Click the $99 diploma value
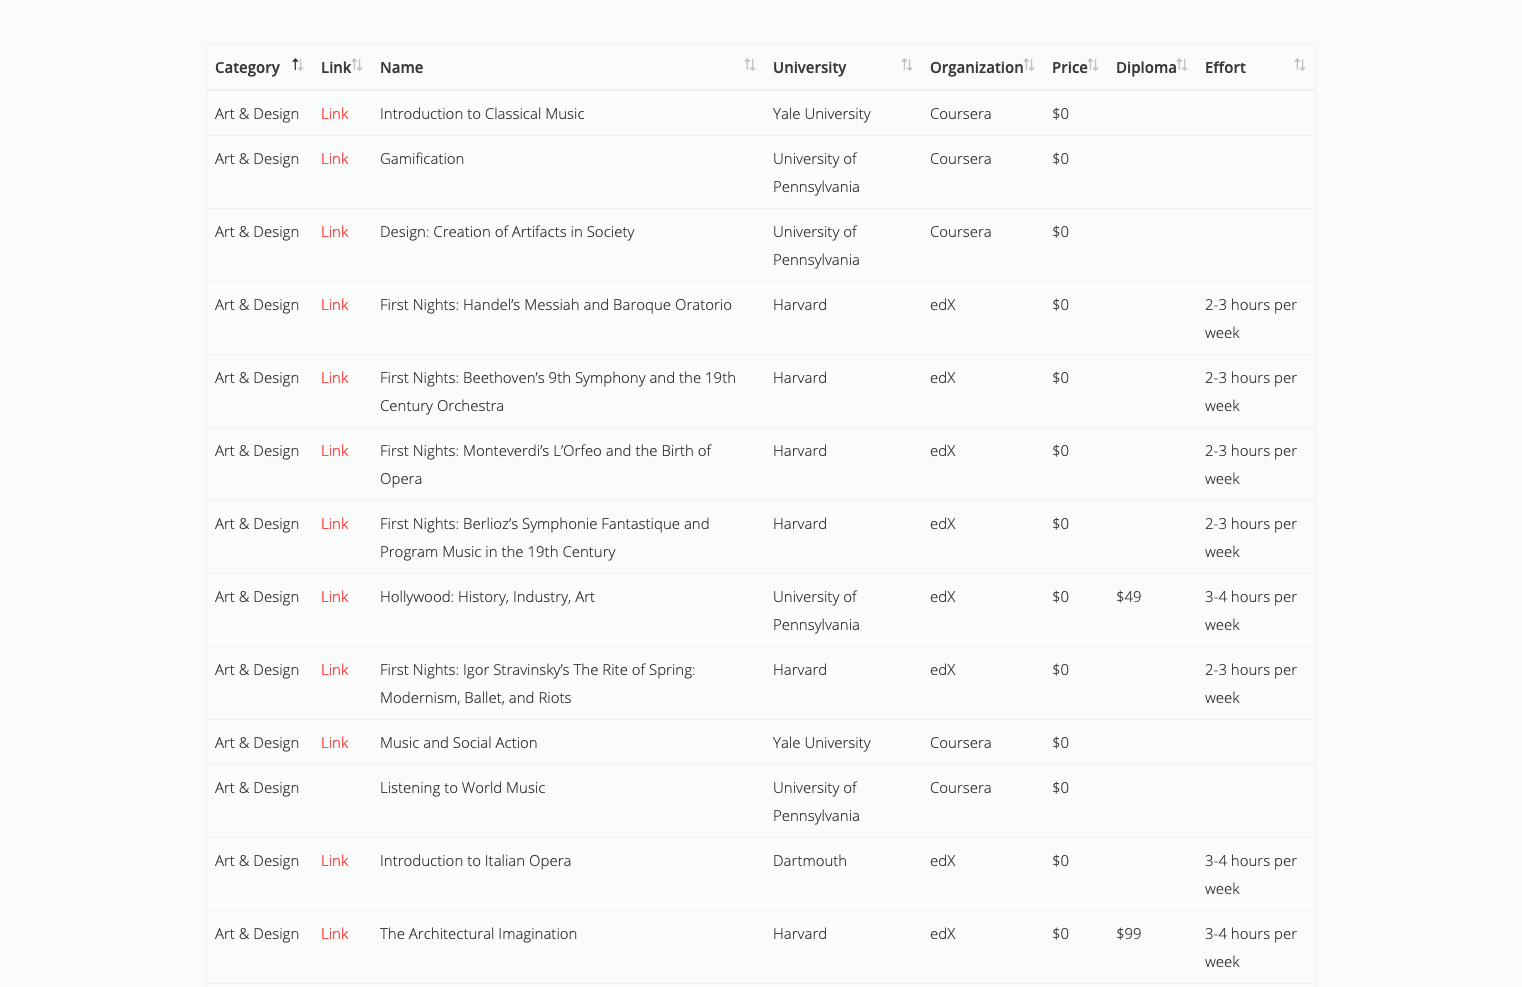The width and height of the screenshot is (1522, 987). click(x=1128, y=934)
